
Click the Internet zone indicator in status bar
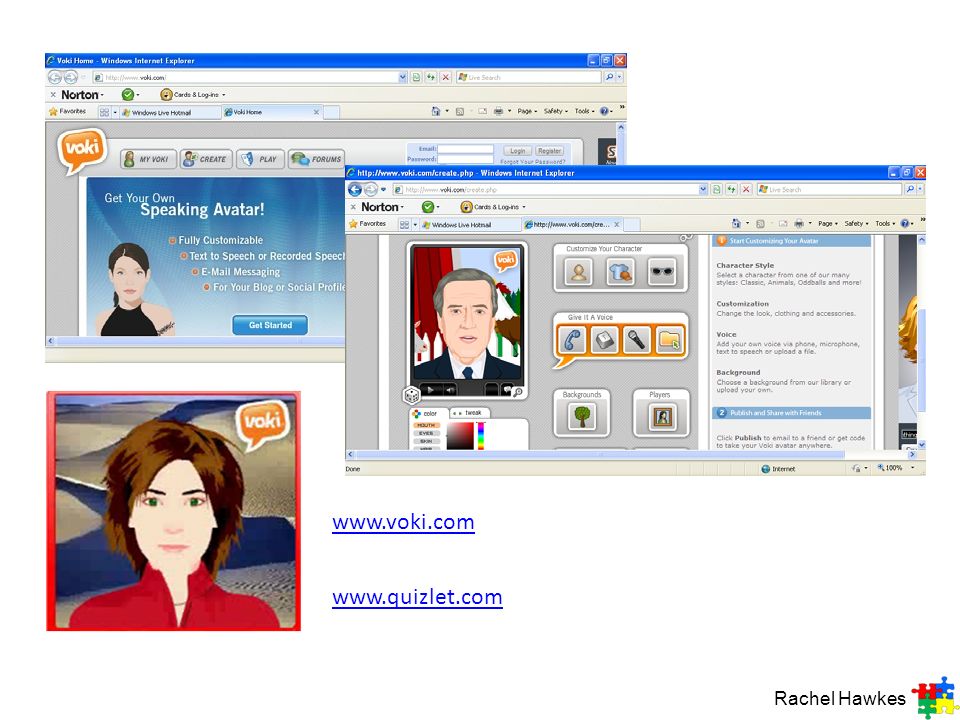coord(778,469)
